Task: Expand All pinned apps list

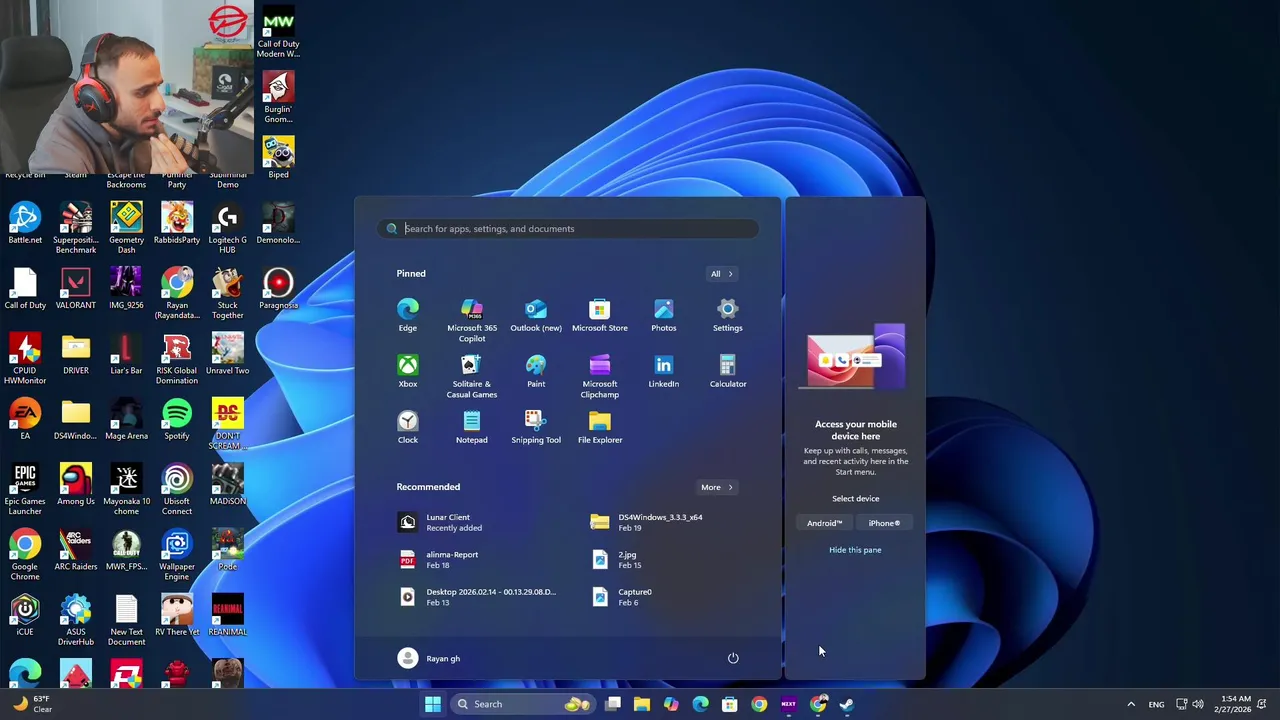Action: (721, 274)
